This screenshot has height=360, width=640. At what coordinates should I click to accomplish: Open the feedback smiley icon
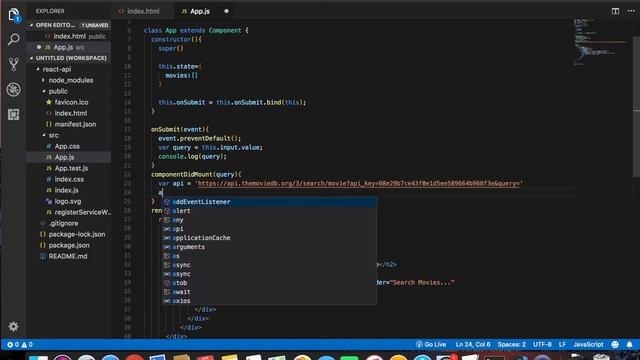pos(615,344)
